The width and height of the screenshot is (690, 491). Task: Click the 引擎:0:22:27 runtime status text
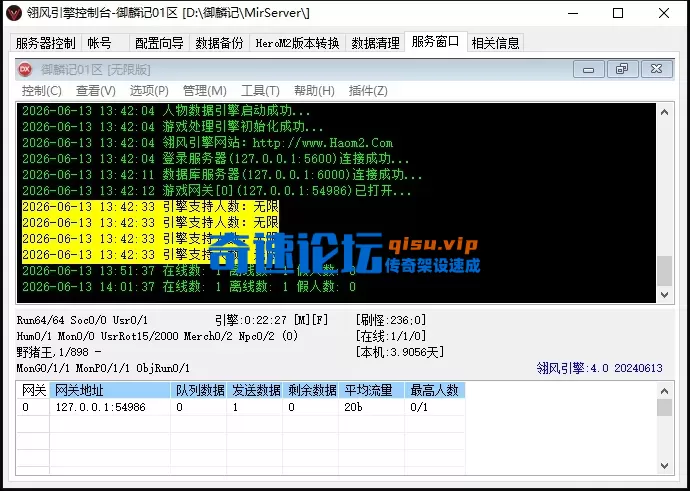(x=272, y=320)
